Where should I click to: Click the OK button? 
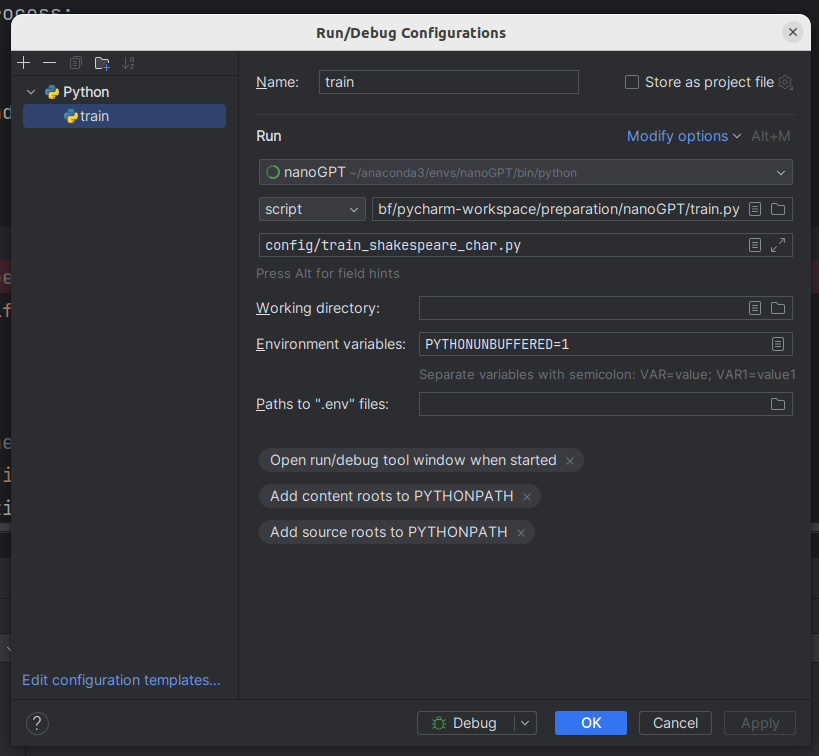coord(590,723)
